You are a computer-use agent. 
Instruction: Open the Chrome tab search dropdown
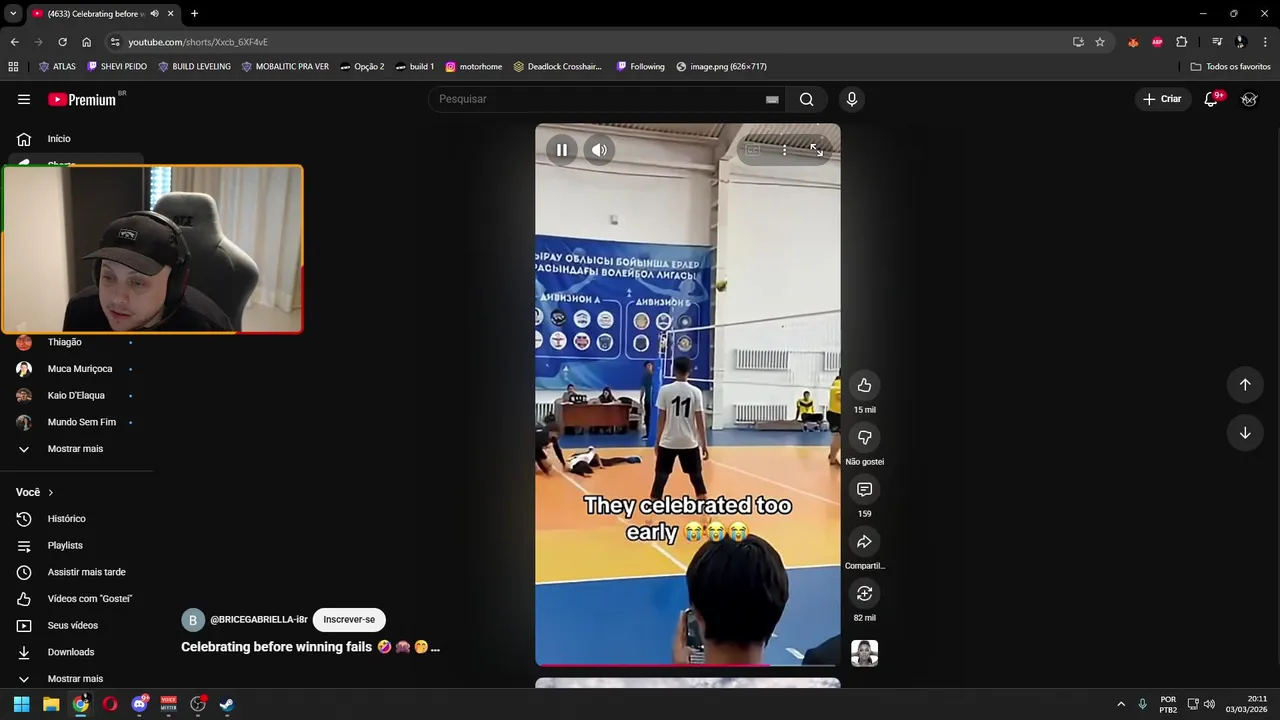coord(13,14)
